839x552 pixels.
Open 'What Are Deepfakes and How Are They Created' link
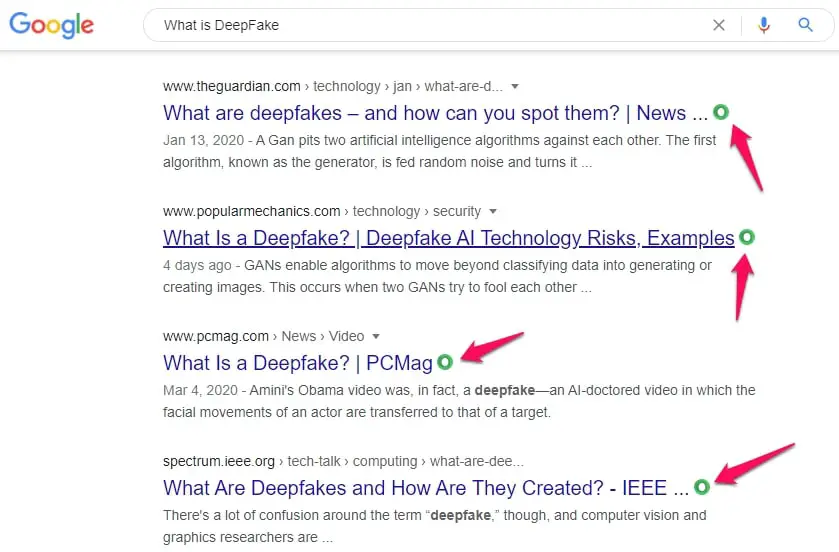426,488
